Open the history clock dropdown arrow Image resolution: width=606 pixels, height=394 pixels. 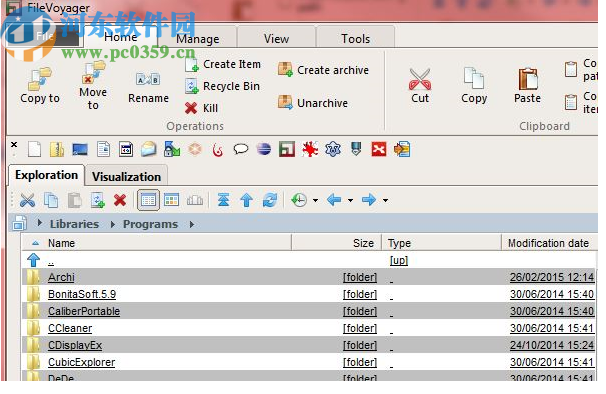315,200
